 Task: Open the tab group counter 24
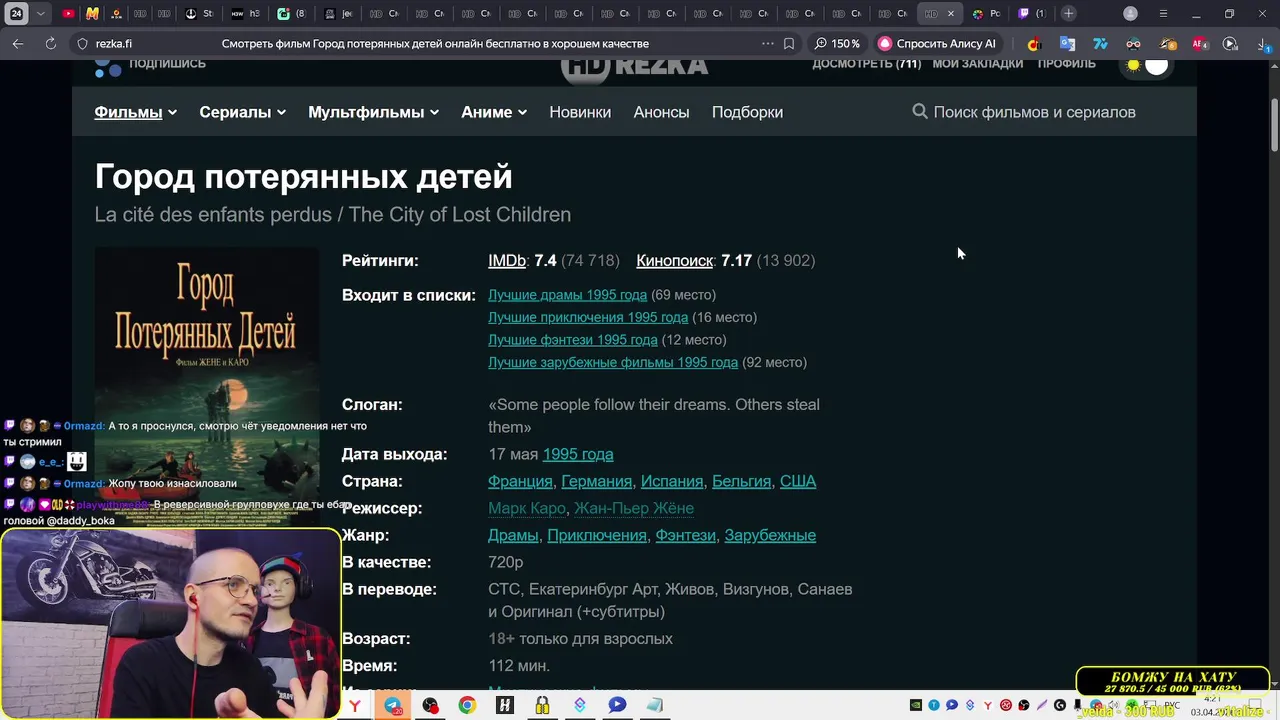point(17,13)
